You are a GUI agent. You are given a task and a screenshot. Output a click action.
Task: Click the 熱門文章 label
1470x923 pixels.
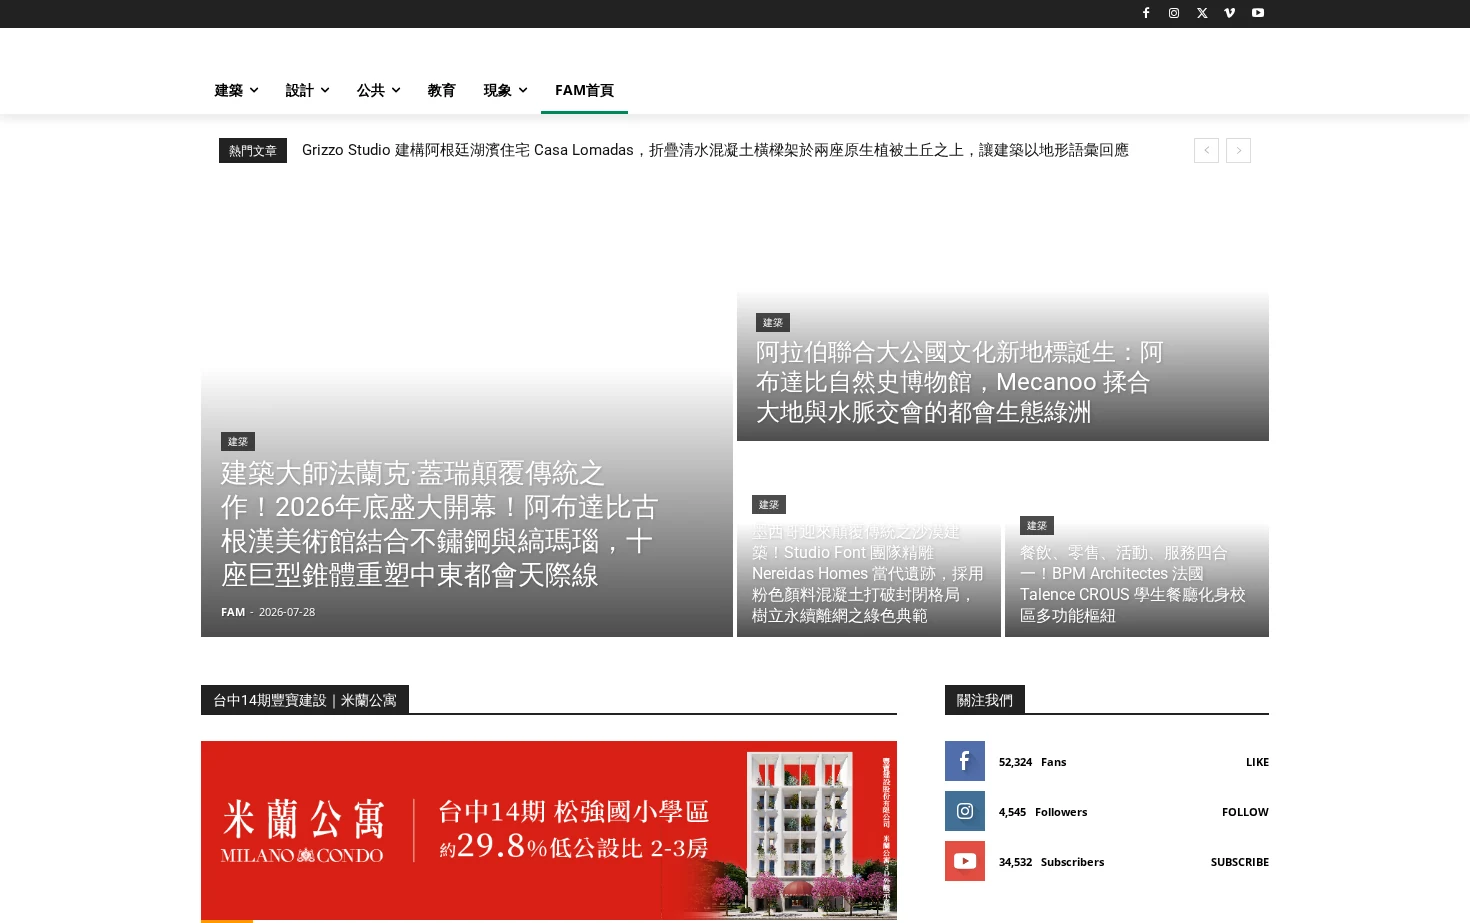tap(253, 150)
